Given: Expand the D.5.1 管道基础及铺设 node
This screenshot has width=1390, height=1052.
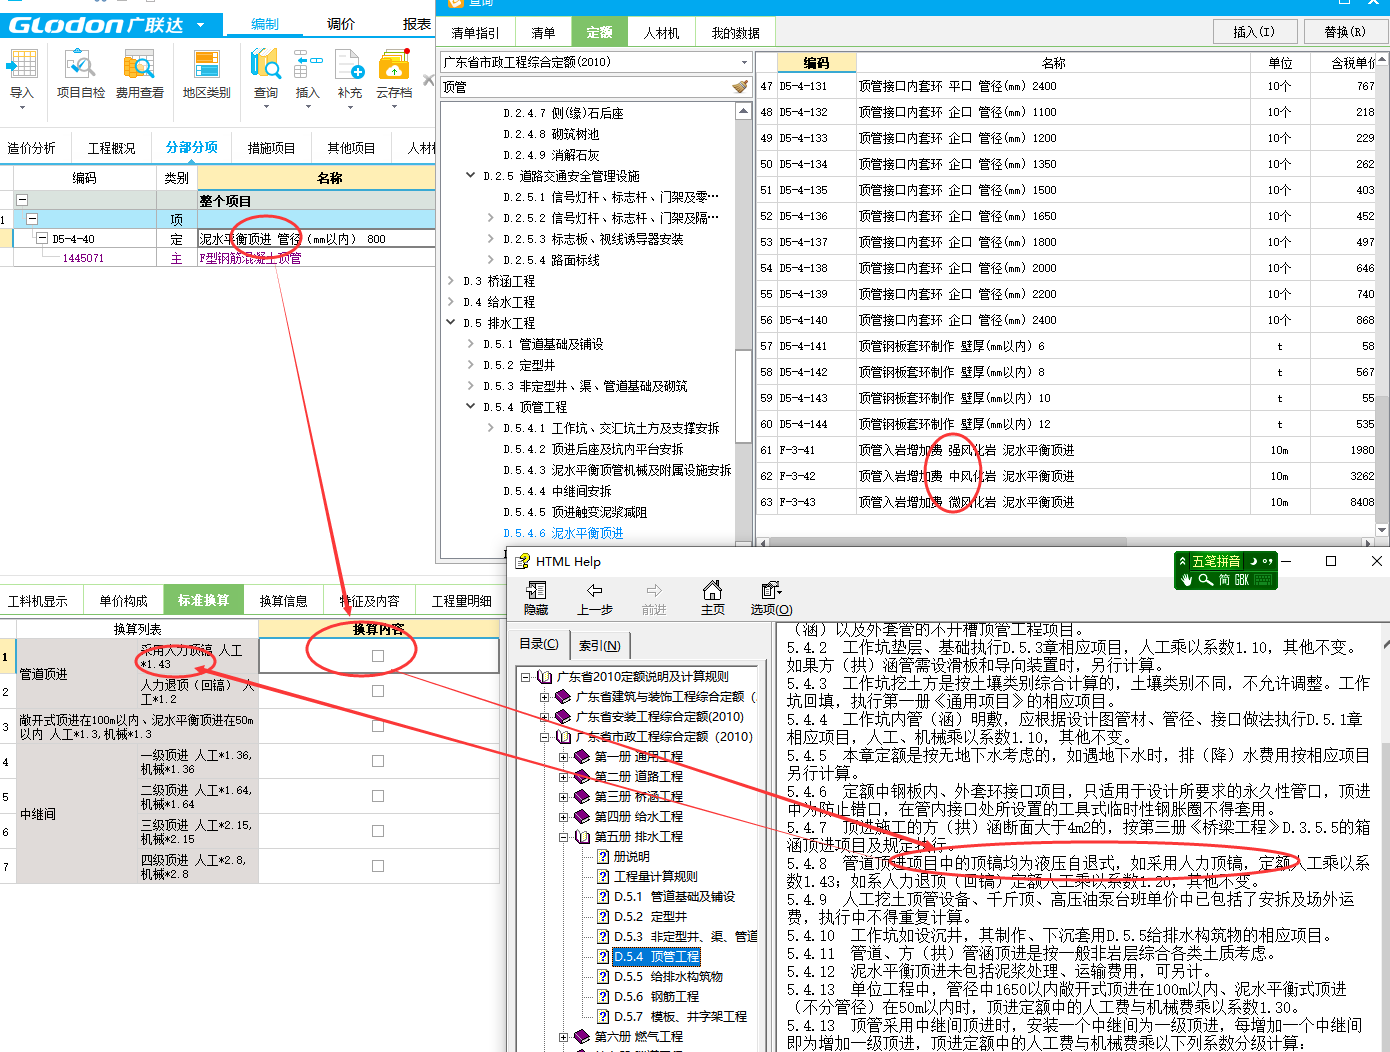Looking at the screenshot, I should 471,344.
